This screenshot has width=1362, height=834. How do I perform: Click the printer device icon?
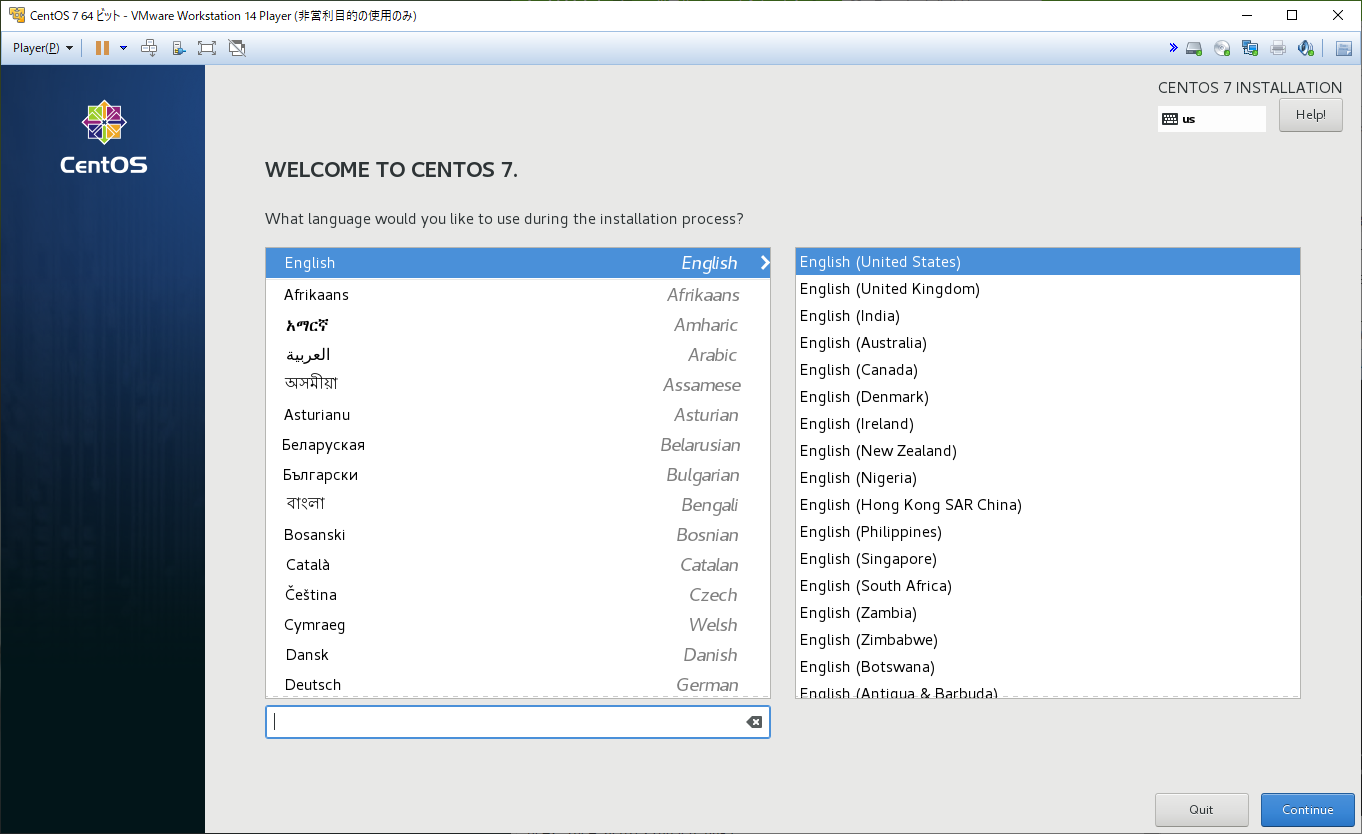[1278, 48]
